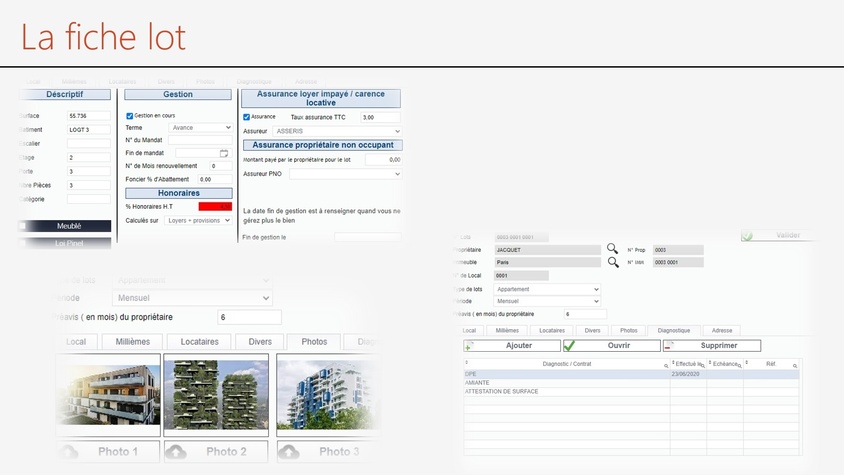
Task: Click the magnifier next to the Paris field
Action: 613,262
